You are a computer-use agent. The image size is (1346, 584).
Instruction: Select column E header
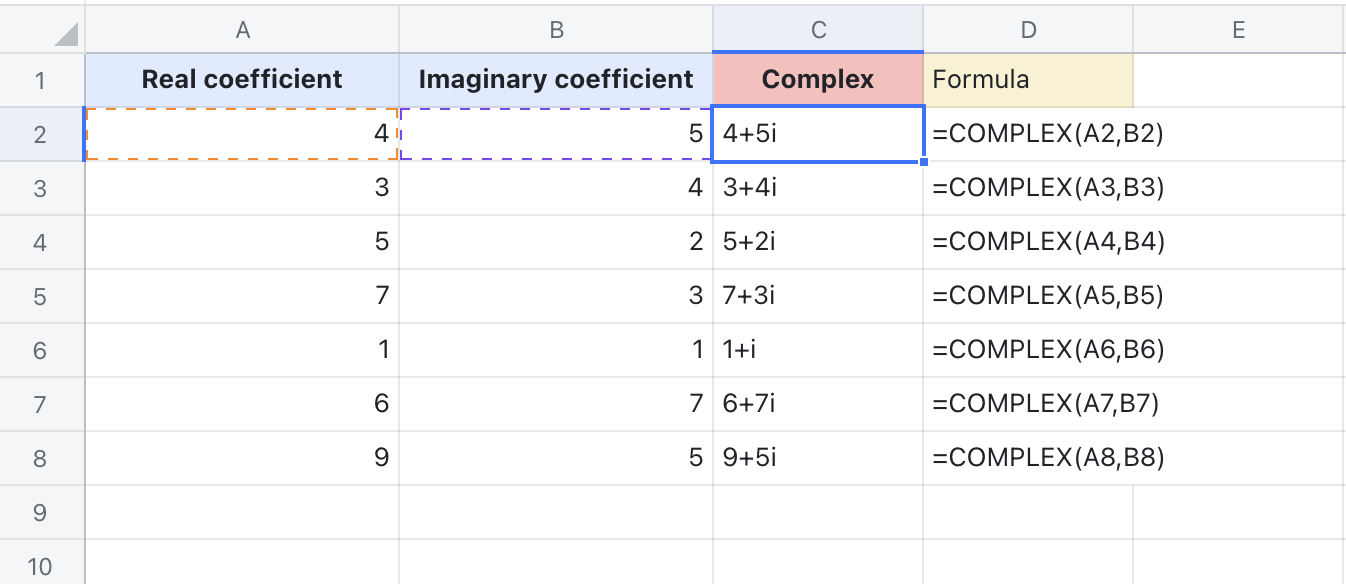1238,29
